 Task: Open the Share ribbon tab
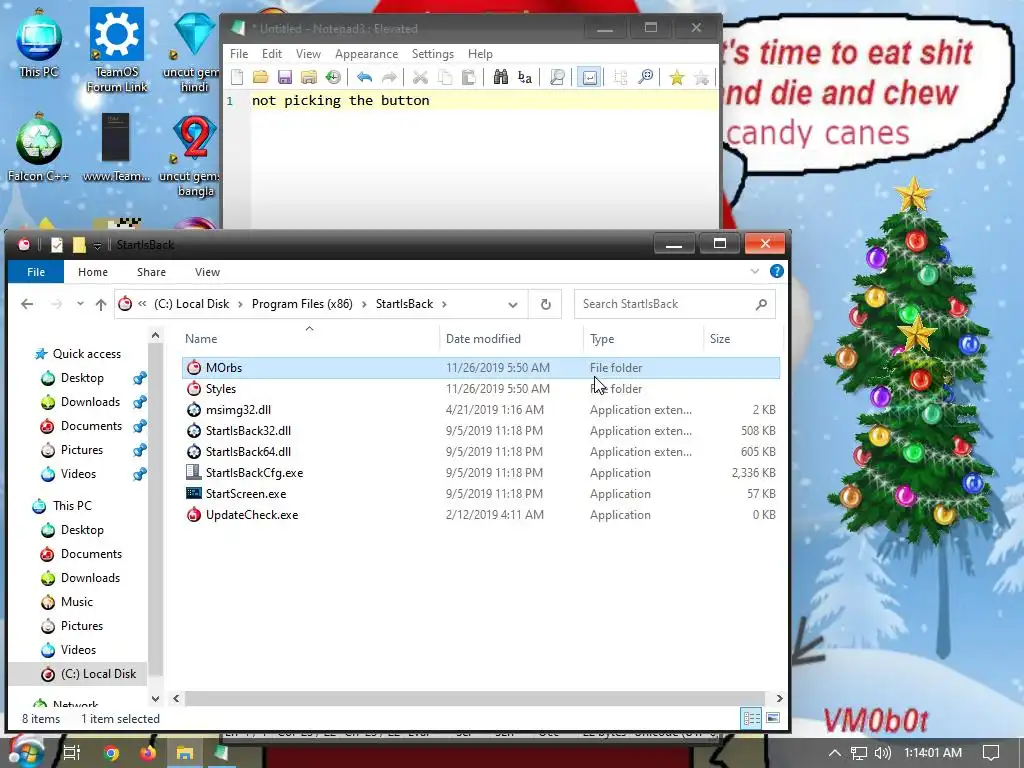point(152,272)
